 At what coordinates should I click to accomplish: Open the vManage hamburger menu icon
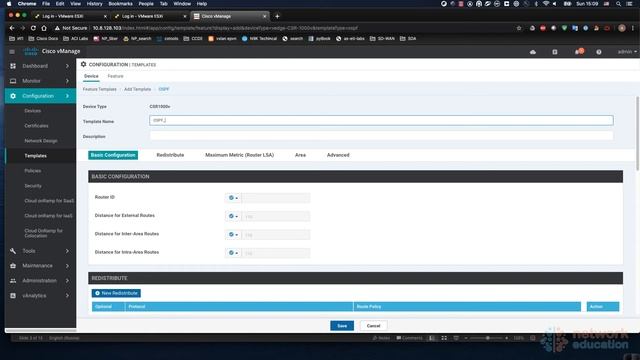pos(12,51)
